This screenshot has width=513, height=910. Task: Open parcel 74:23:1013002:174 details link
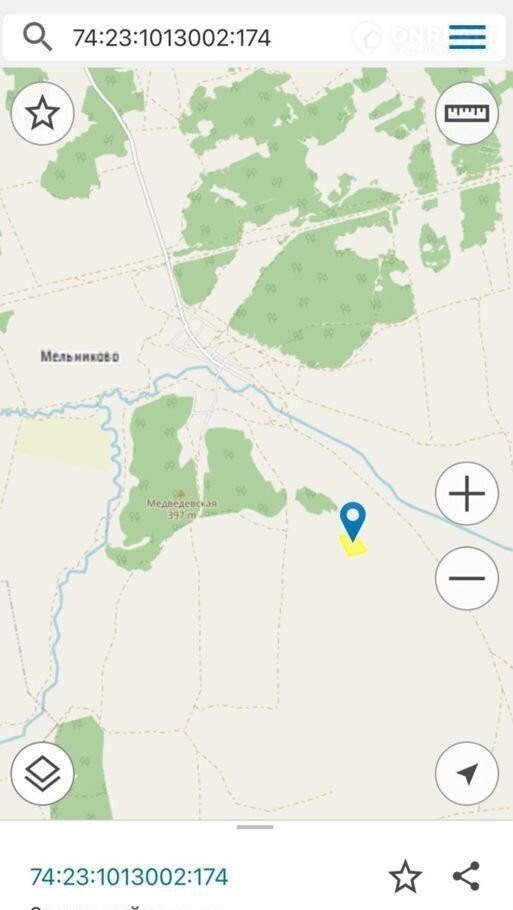click(129, 876)
